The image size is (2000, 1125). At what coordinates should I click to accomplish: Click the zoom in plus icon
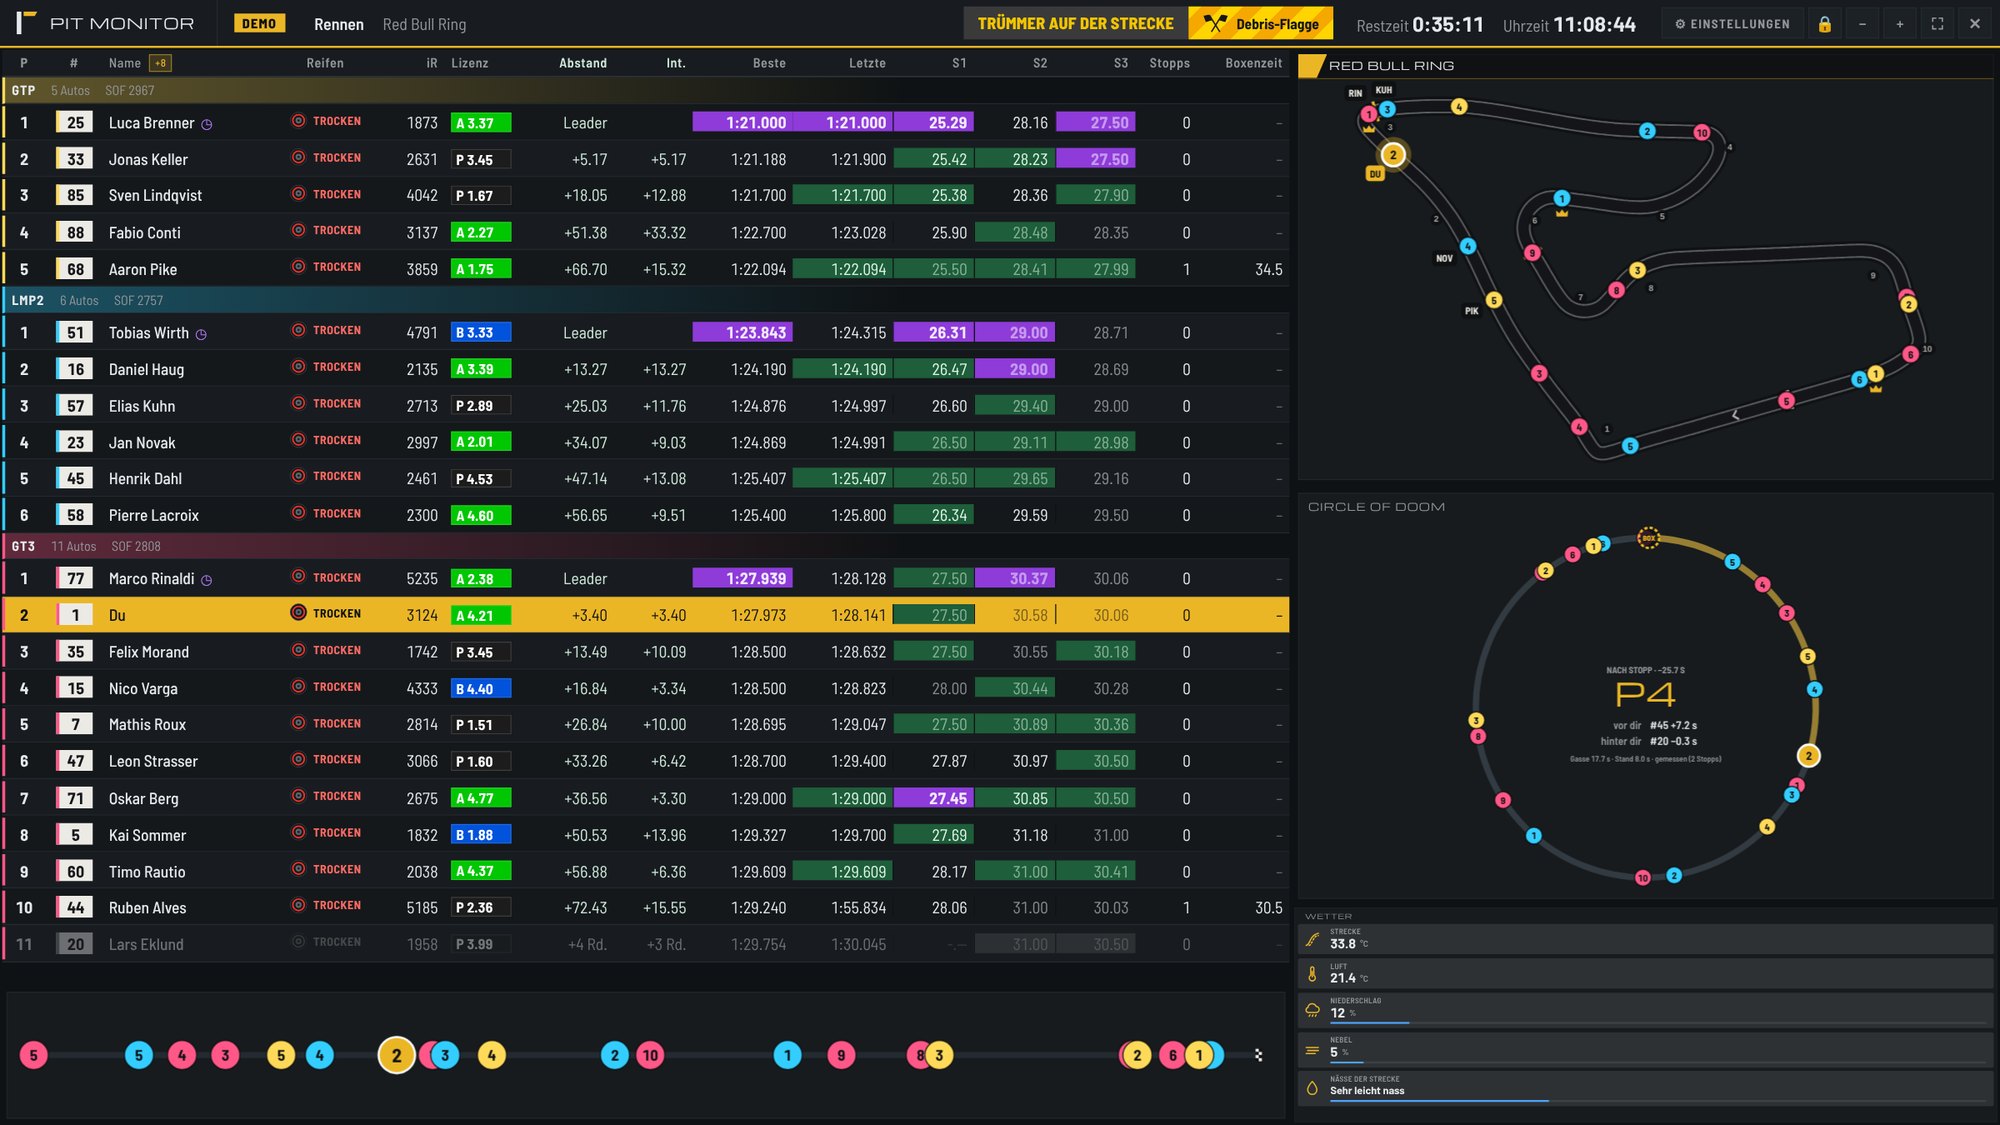[x=1900, y=24]
